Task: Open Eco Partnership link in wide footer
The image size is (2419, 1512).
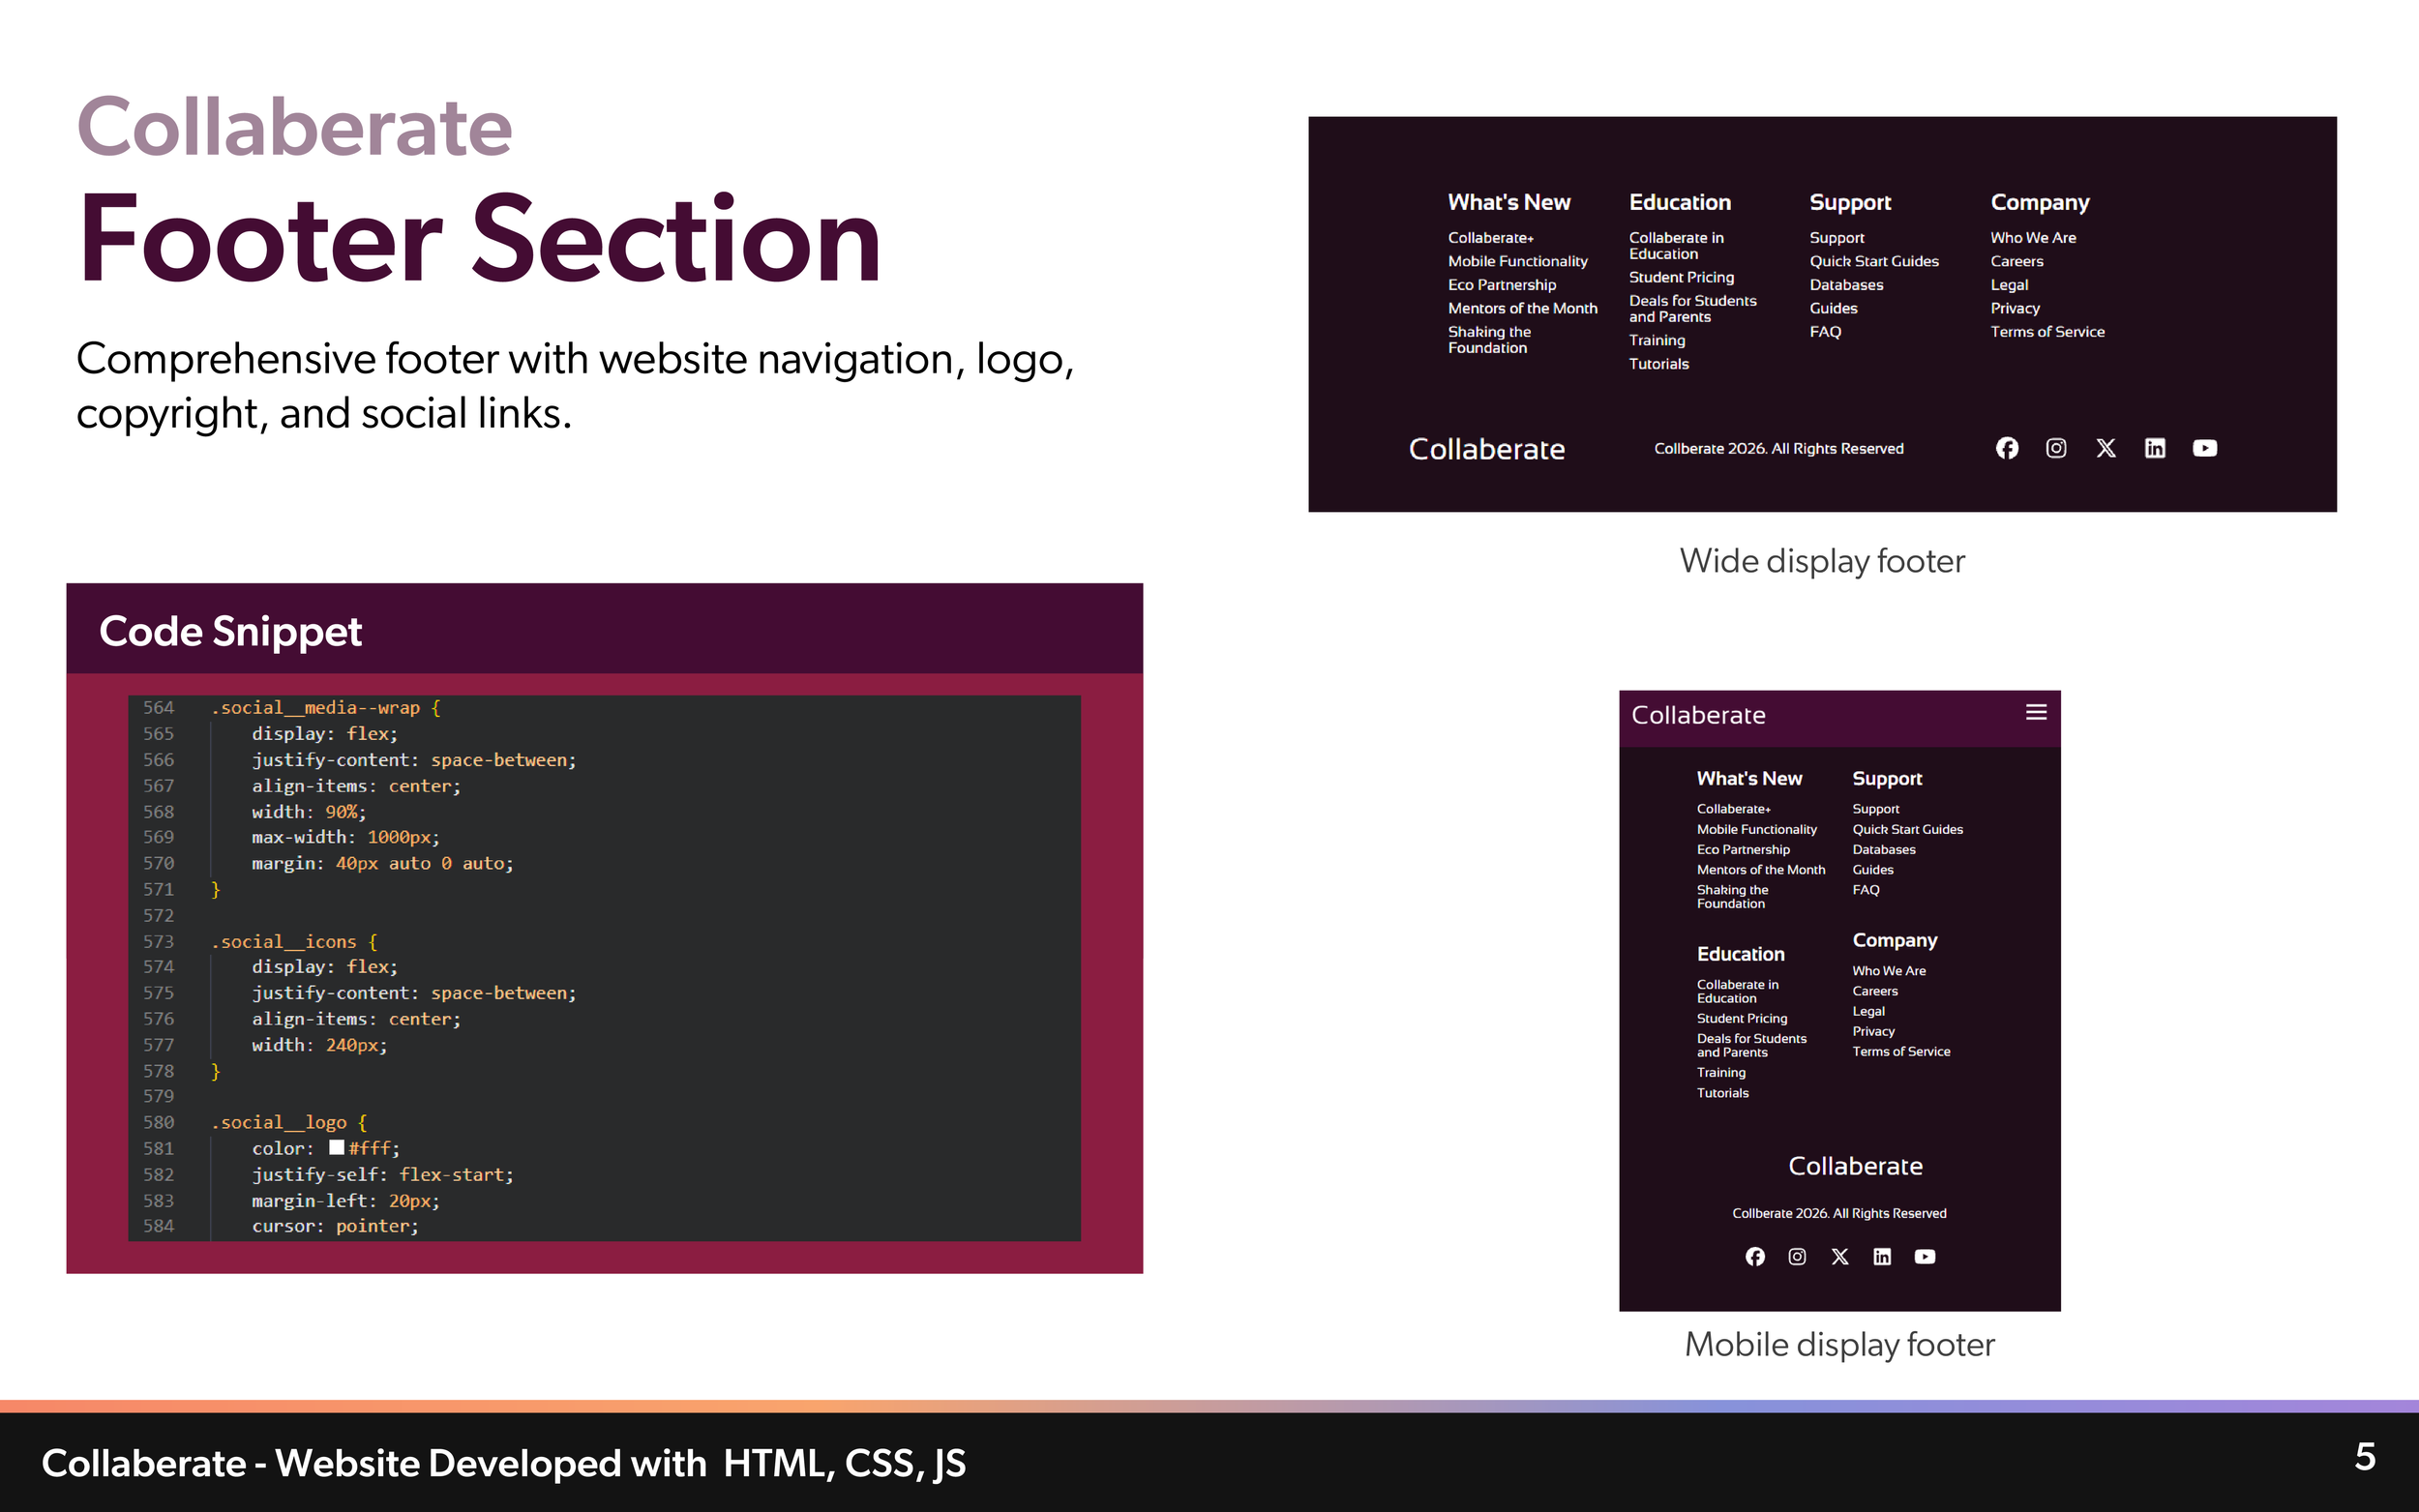Action: (1502, 285)
